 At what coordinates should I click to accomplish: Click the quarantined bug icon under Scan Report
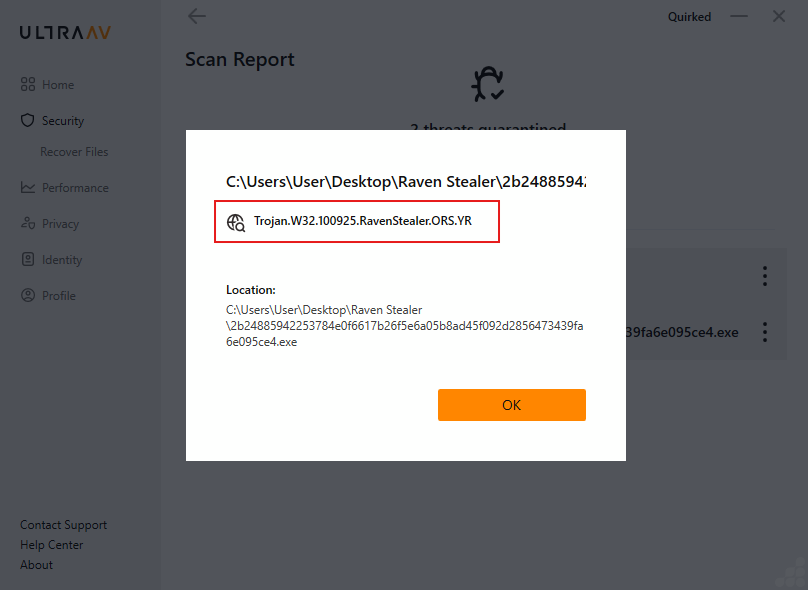pos(487,85)
